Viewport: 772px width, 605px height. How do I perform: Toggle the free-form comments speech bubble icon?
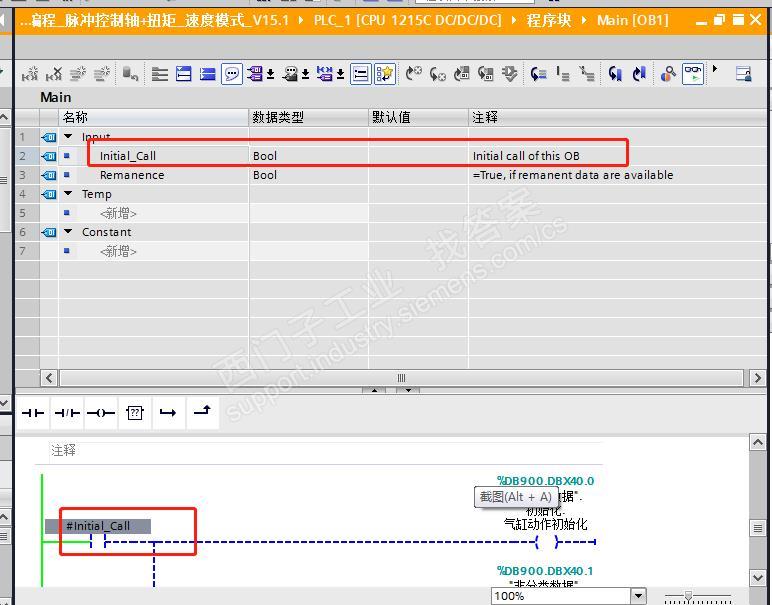pyautogui.click(x=232, y=74)
